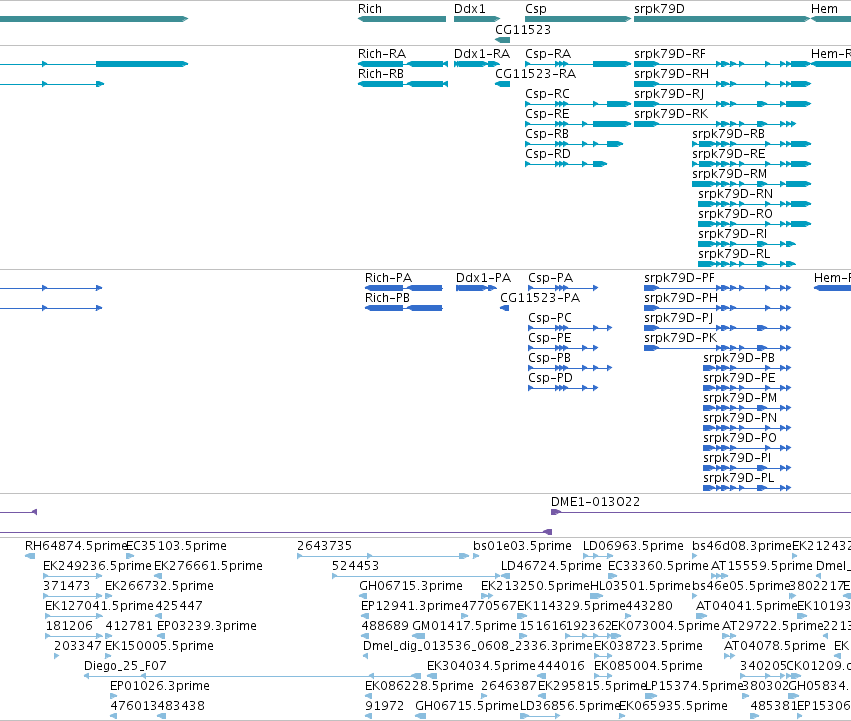851x721 pixels.
Task: Click protein srpk79D-PH
Action: click(681, 298)
